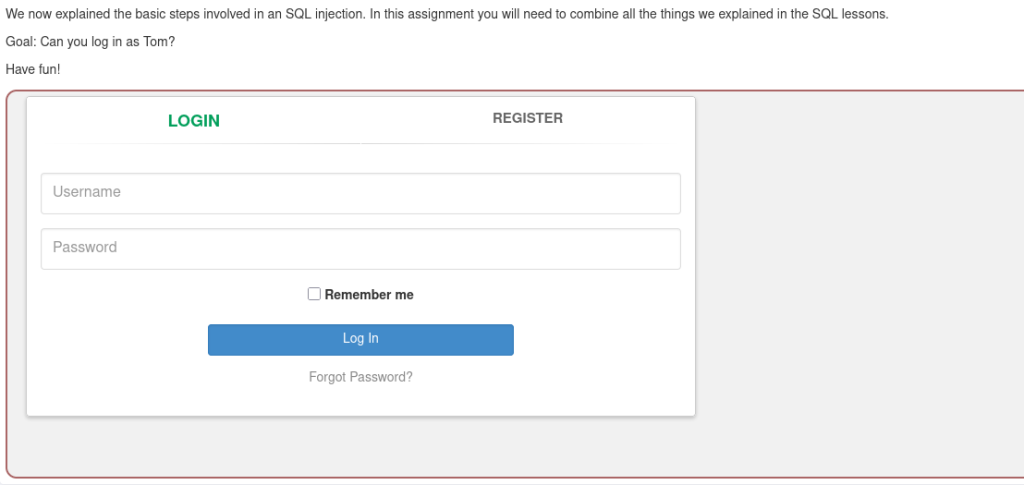Click the SQL injection intro paragraph
Screen dimensions: 1024x485
point(447,14)
